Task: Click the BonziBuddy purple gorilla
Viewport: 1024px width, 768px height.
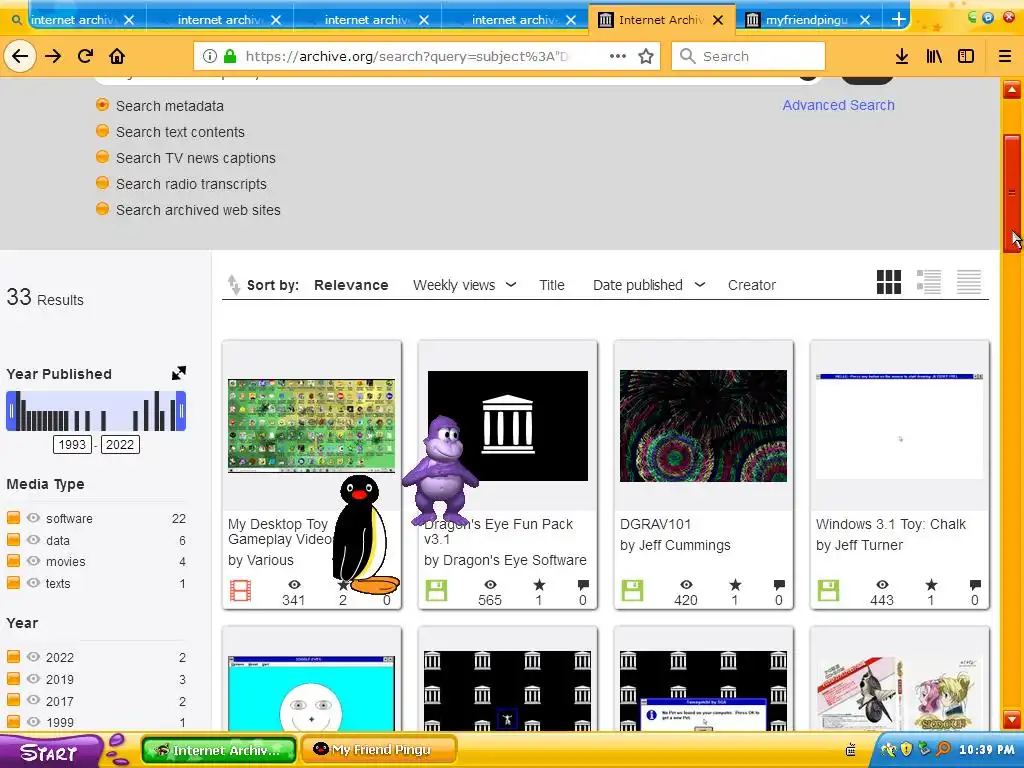Action: tap(441, 470)
